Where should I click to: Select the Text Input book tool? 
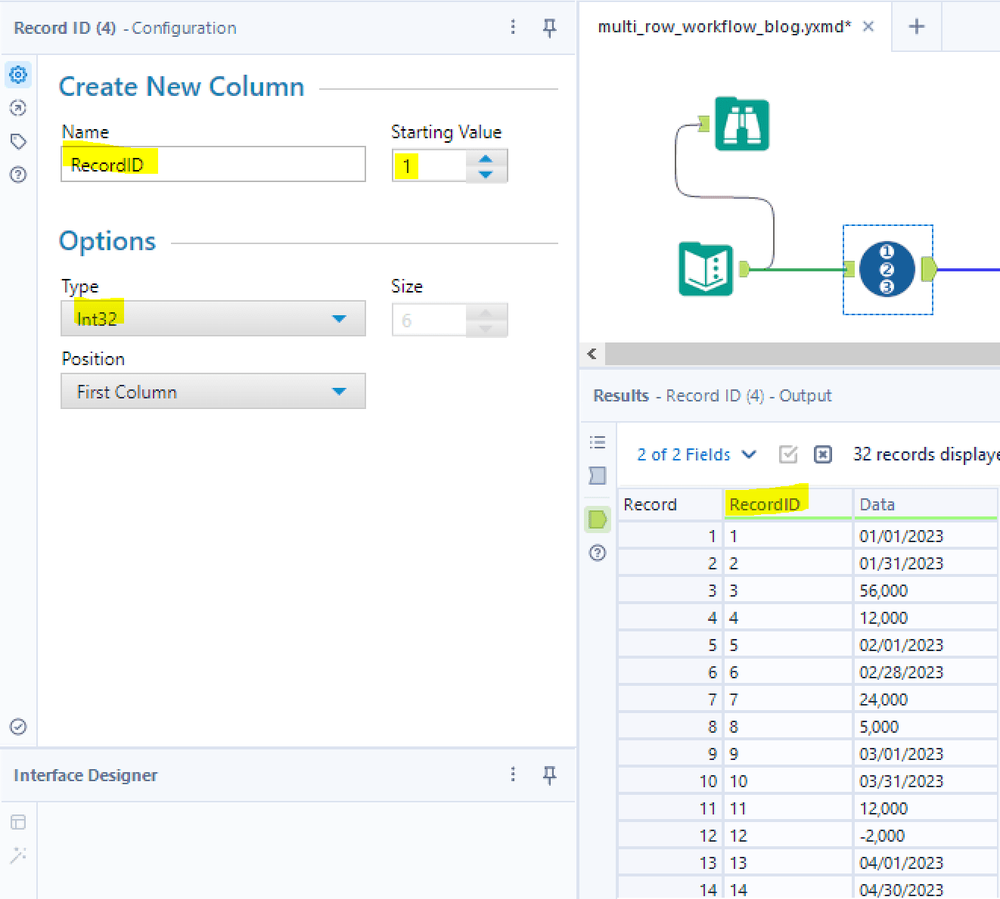point(706,269)
